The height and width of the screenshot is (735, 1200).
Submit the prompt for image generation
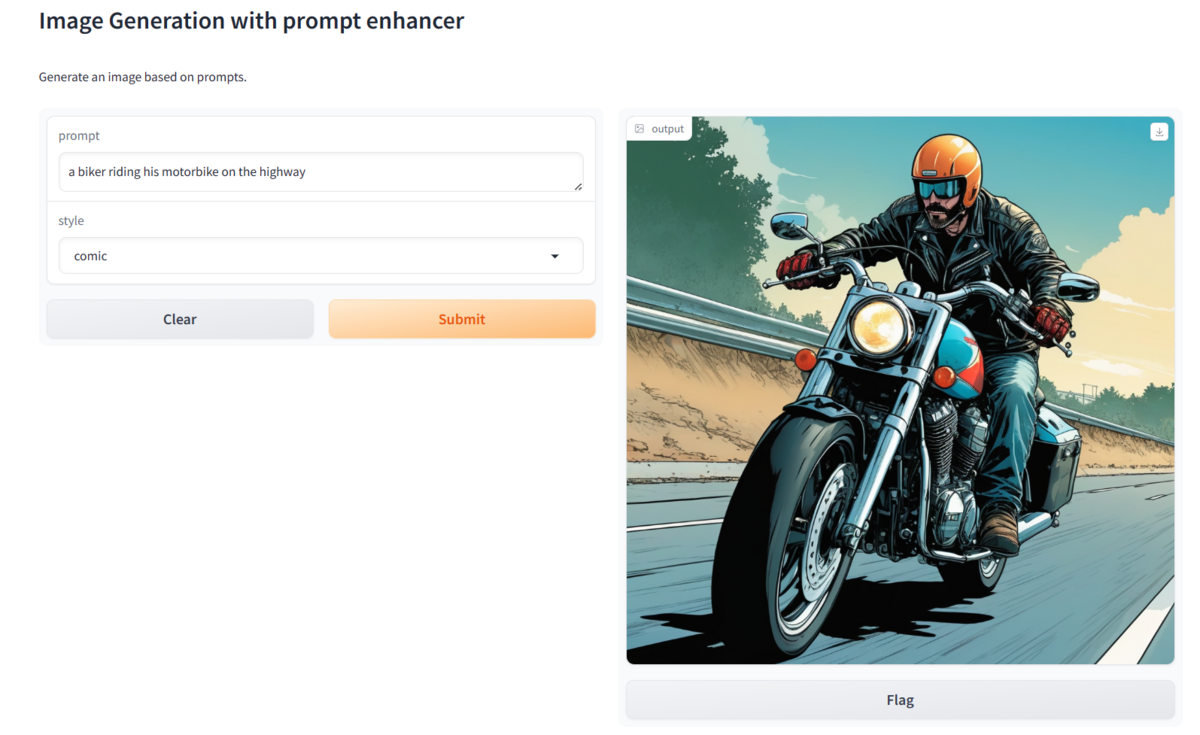tap(462, 319)
